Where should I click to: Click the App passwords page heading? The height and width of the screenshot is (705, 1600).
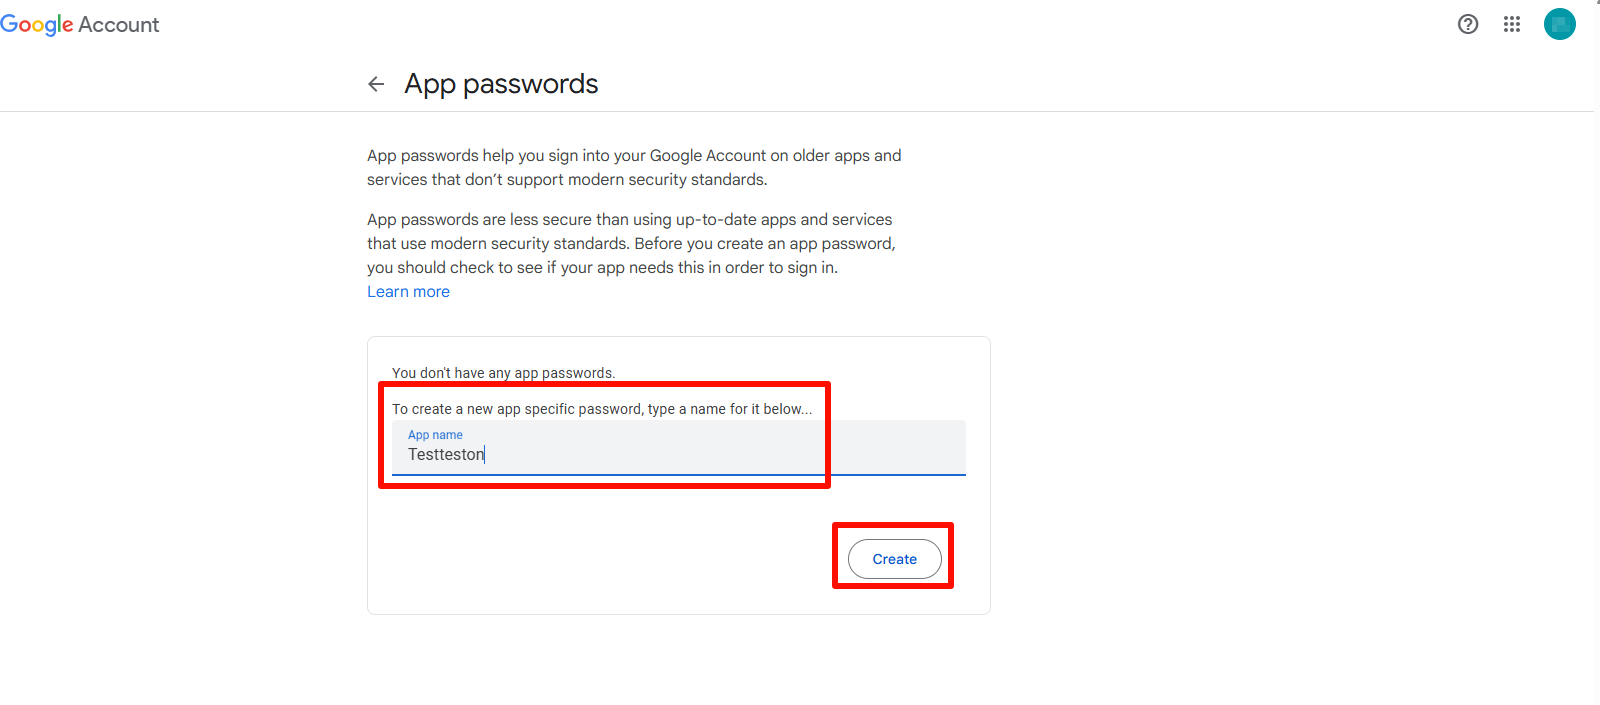(501, 84)
